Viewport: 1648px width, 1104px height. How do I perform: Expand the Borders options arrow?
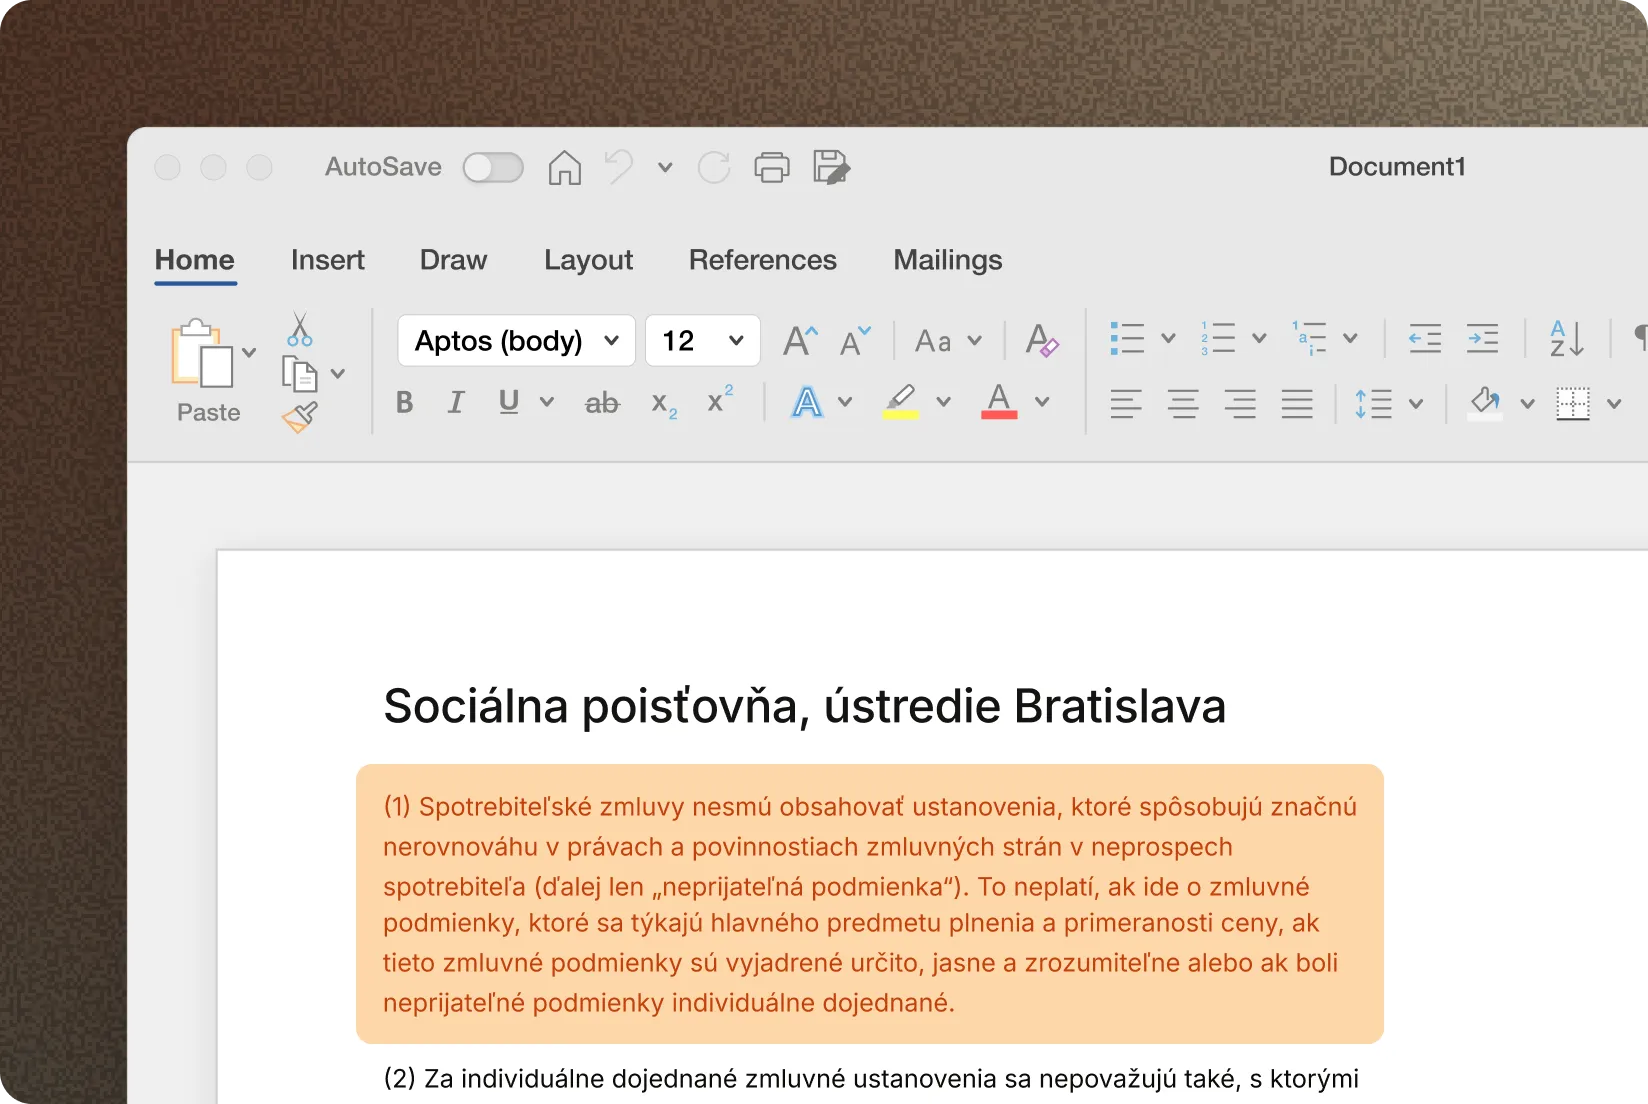(1614, 404)
